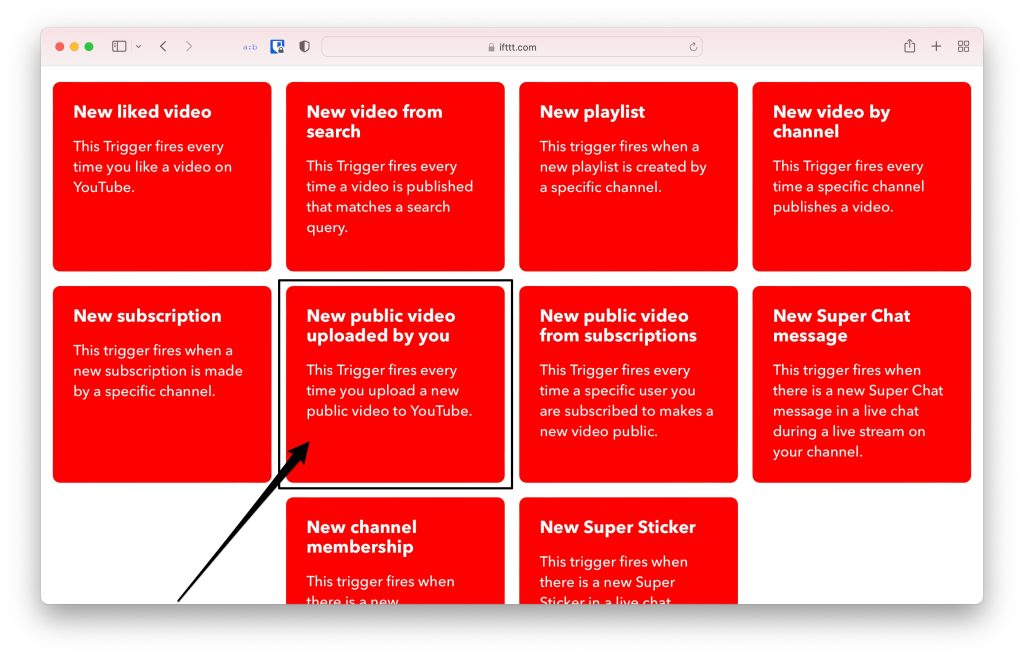Show the tab overview grid icon
The height and width of the screenshot is (658, 1024).
[x=963, y=46]
